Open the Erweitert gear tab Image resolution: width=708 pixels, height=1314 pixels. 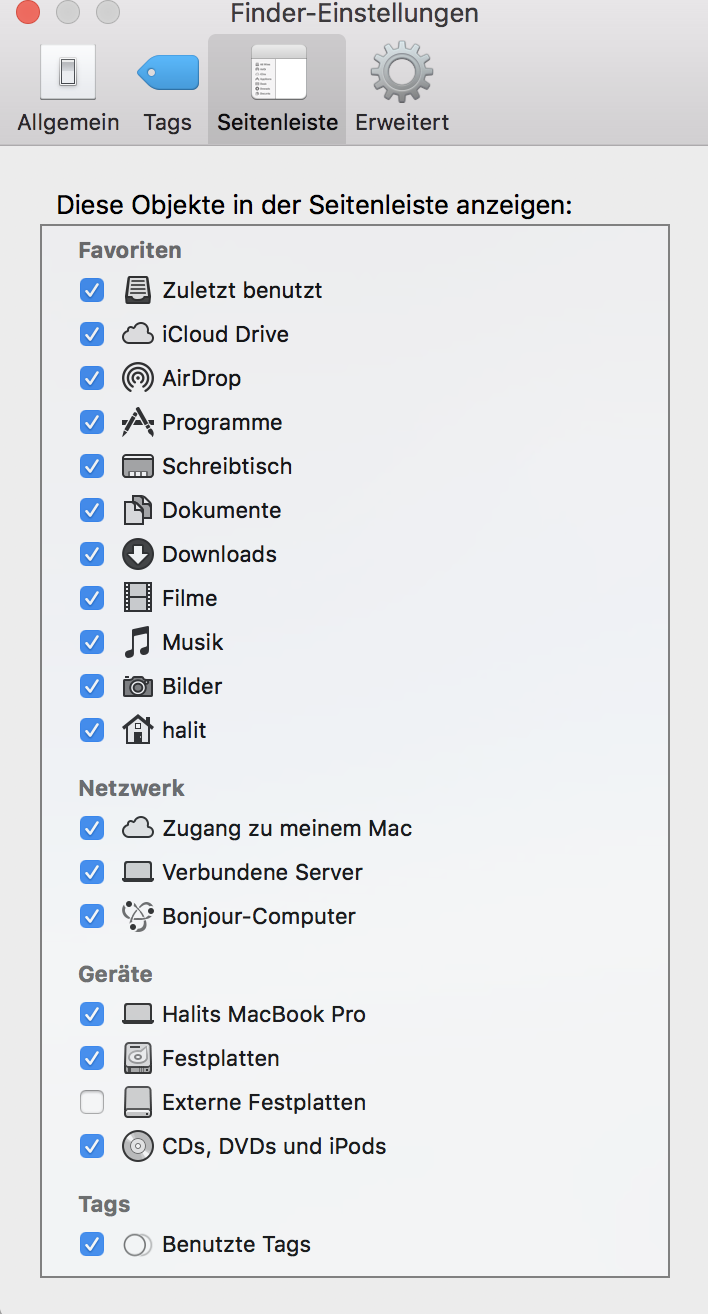[x=402, y=90]
